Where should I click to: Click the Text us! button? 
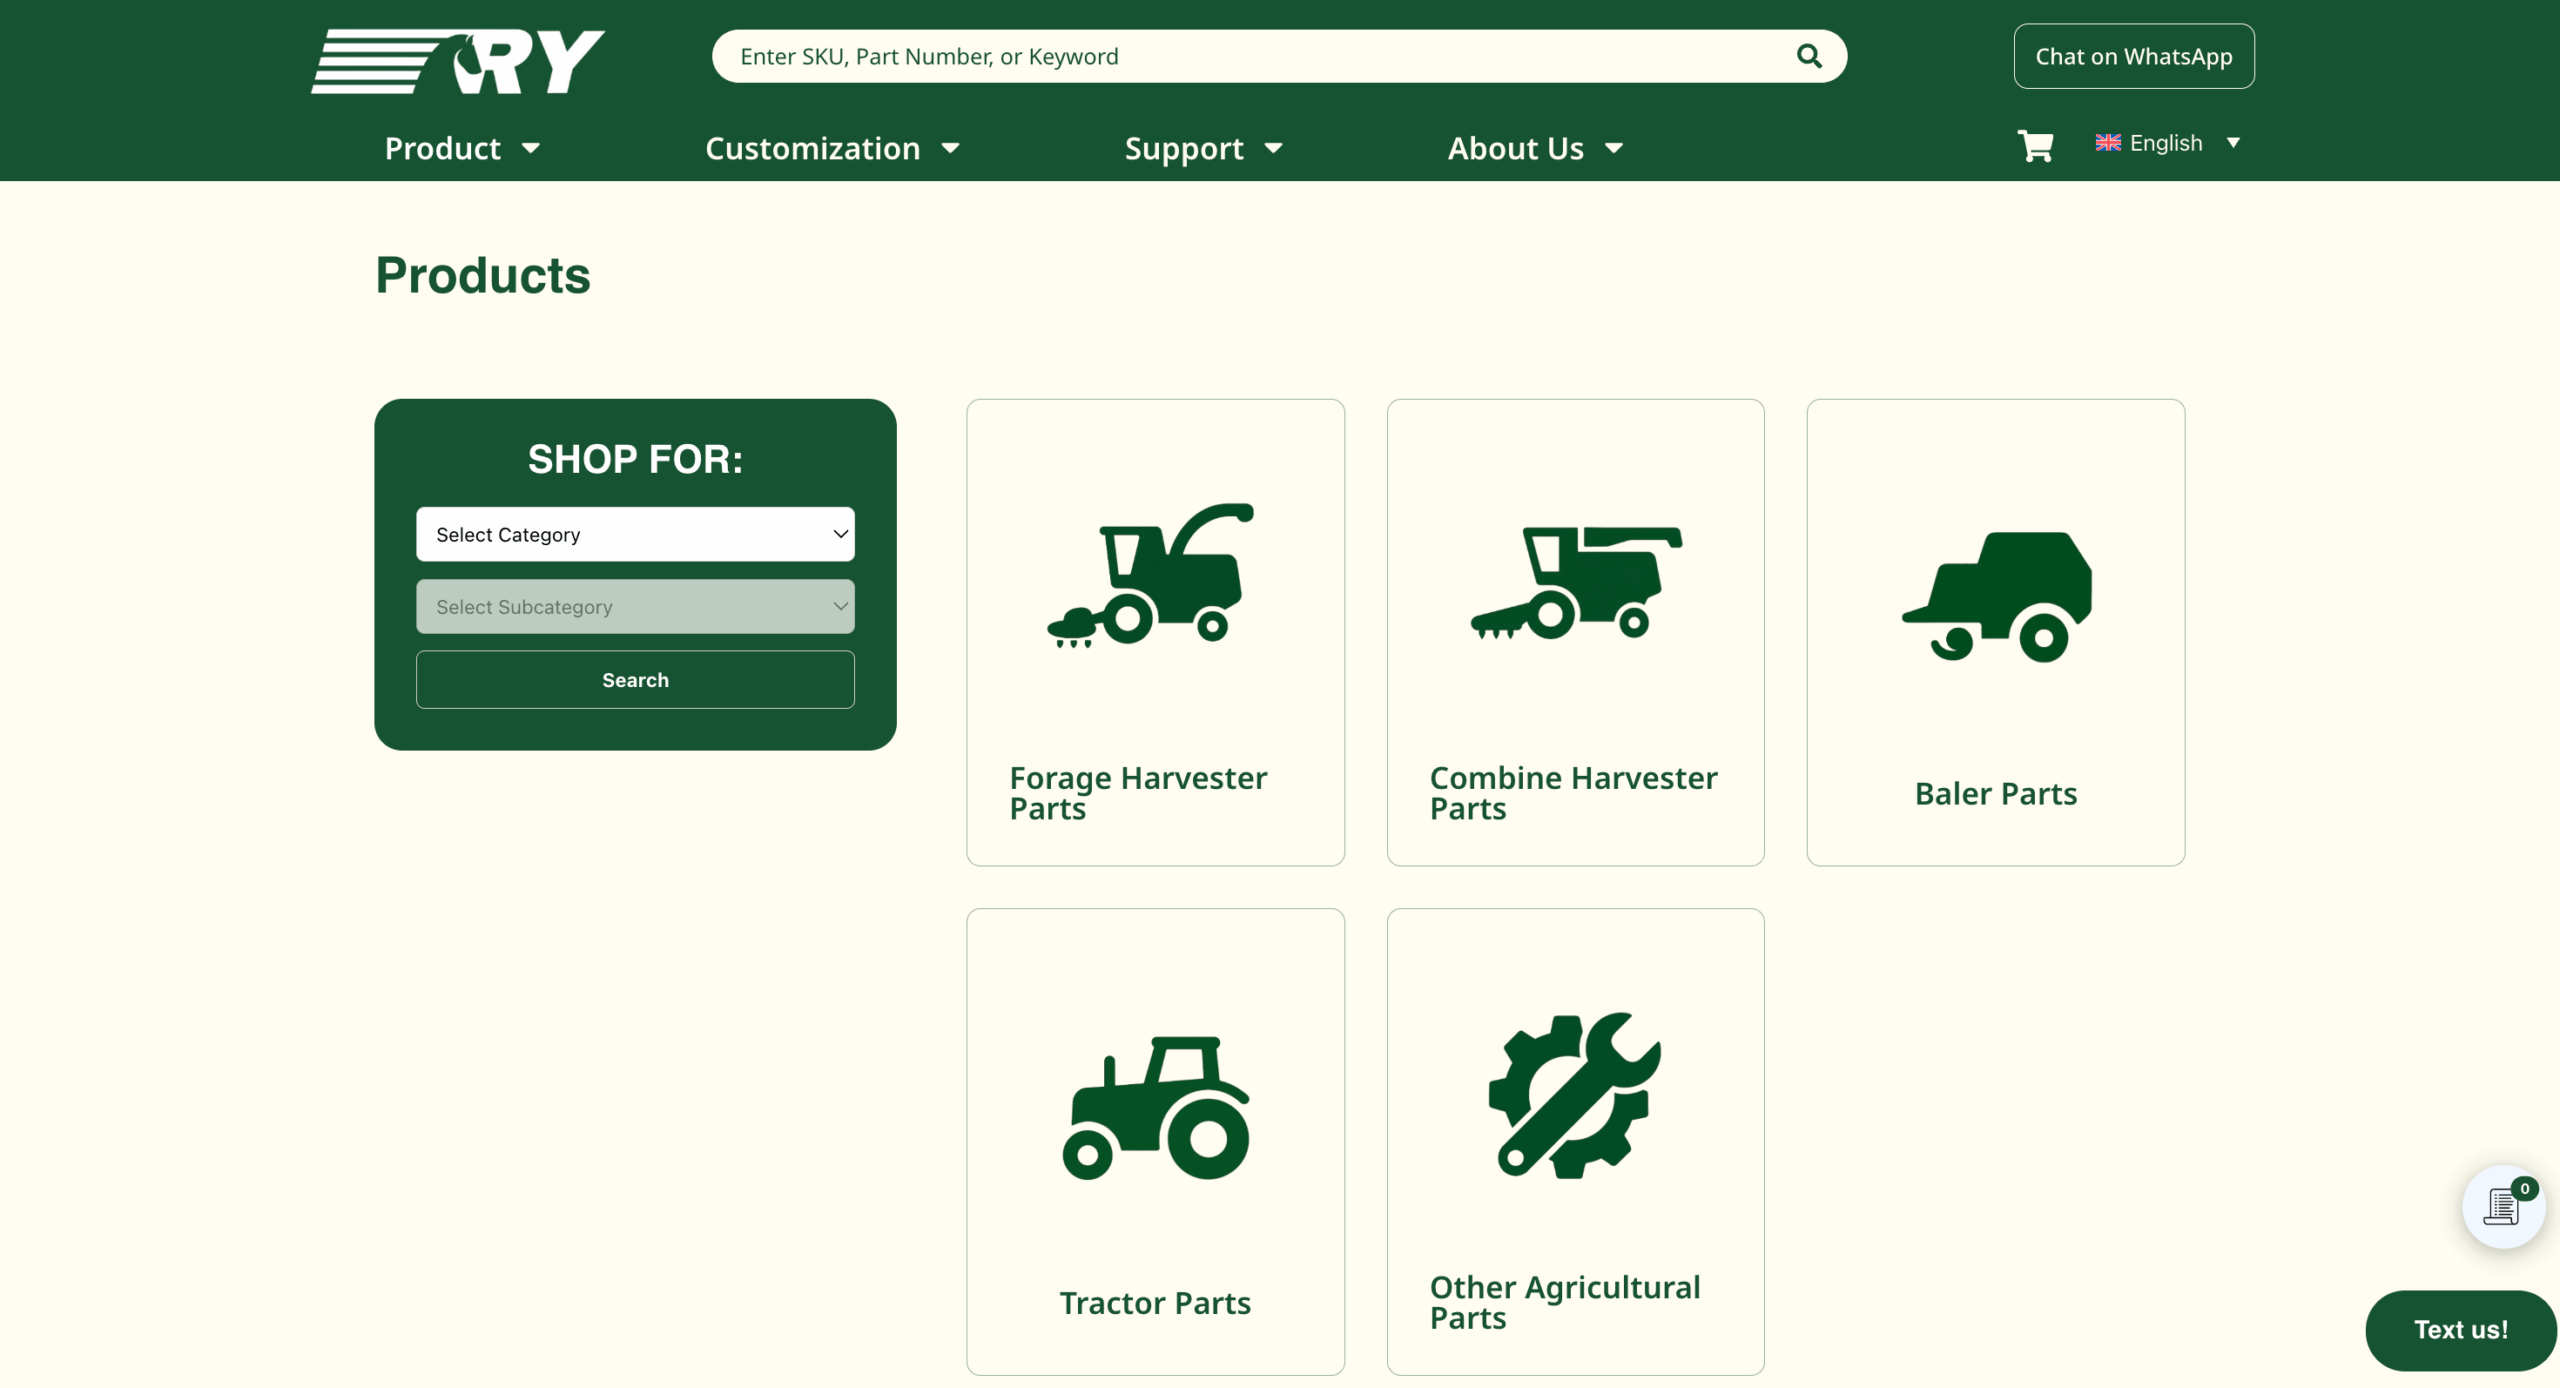pyautogui.click(x=2460, y=1329)
